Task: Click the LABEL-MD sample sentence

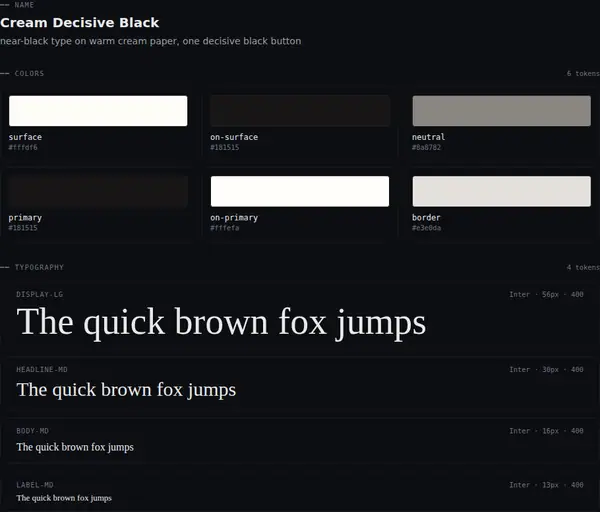Action: point(64,498)
